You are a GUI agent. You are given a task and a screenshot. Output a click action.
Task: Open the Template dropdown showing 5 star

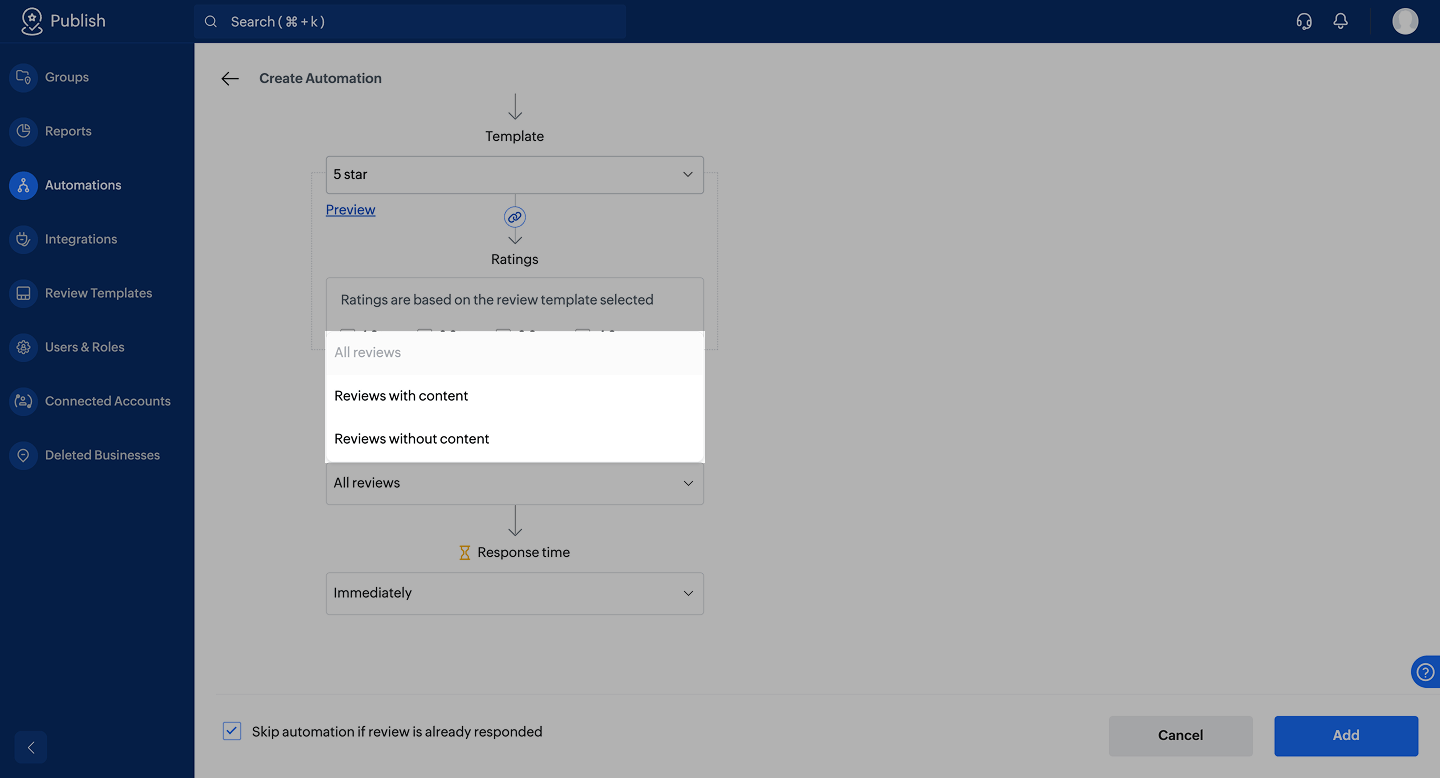pyautogui.click(x=515, y=174)
